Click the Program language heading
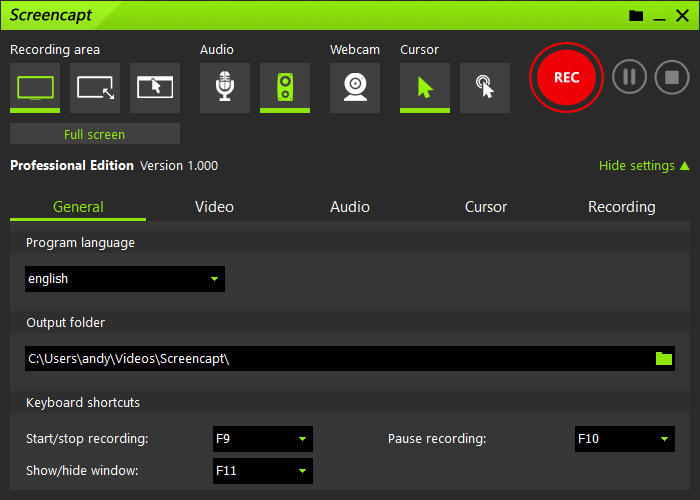The image size is (700, 500). click(80, 243)
